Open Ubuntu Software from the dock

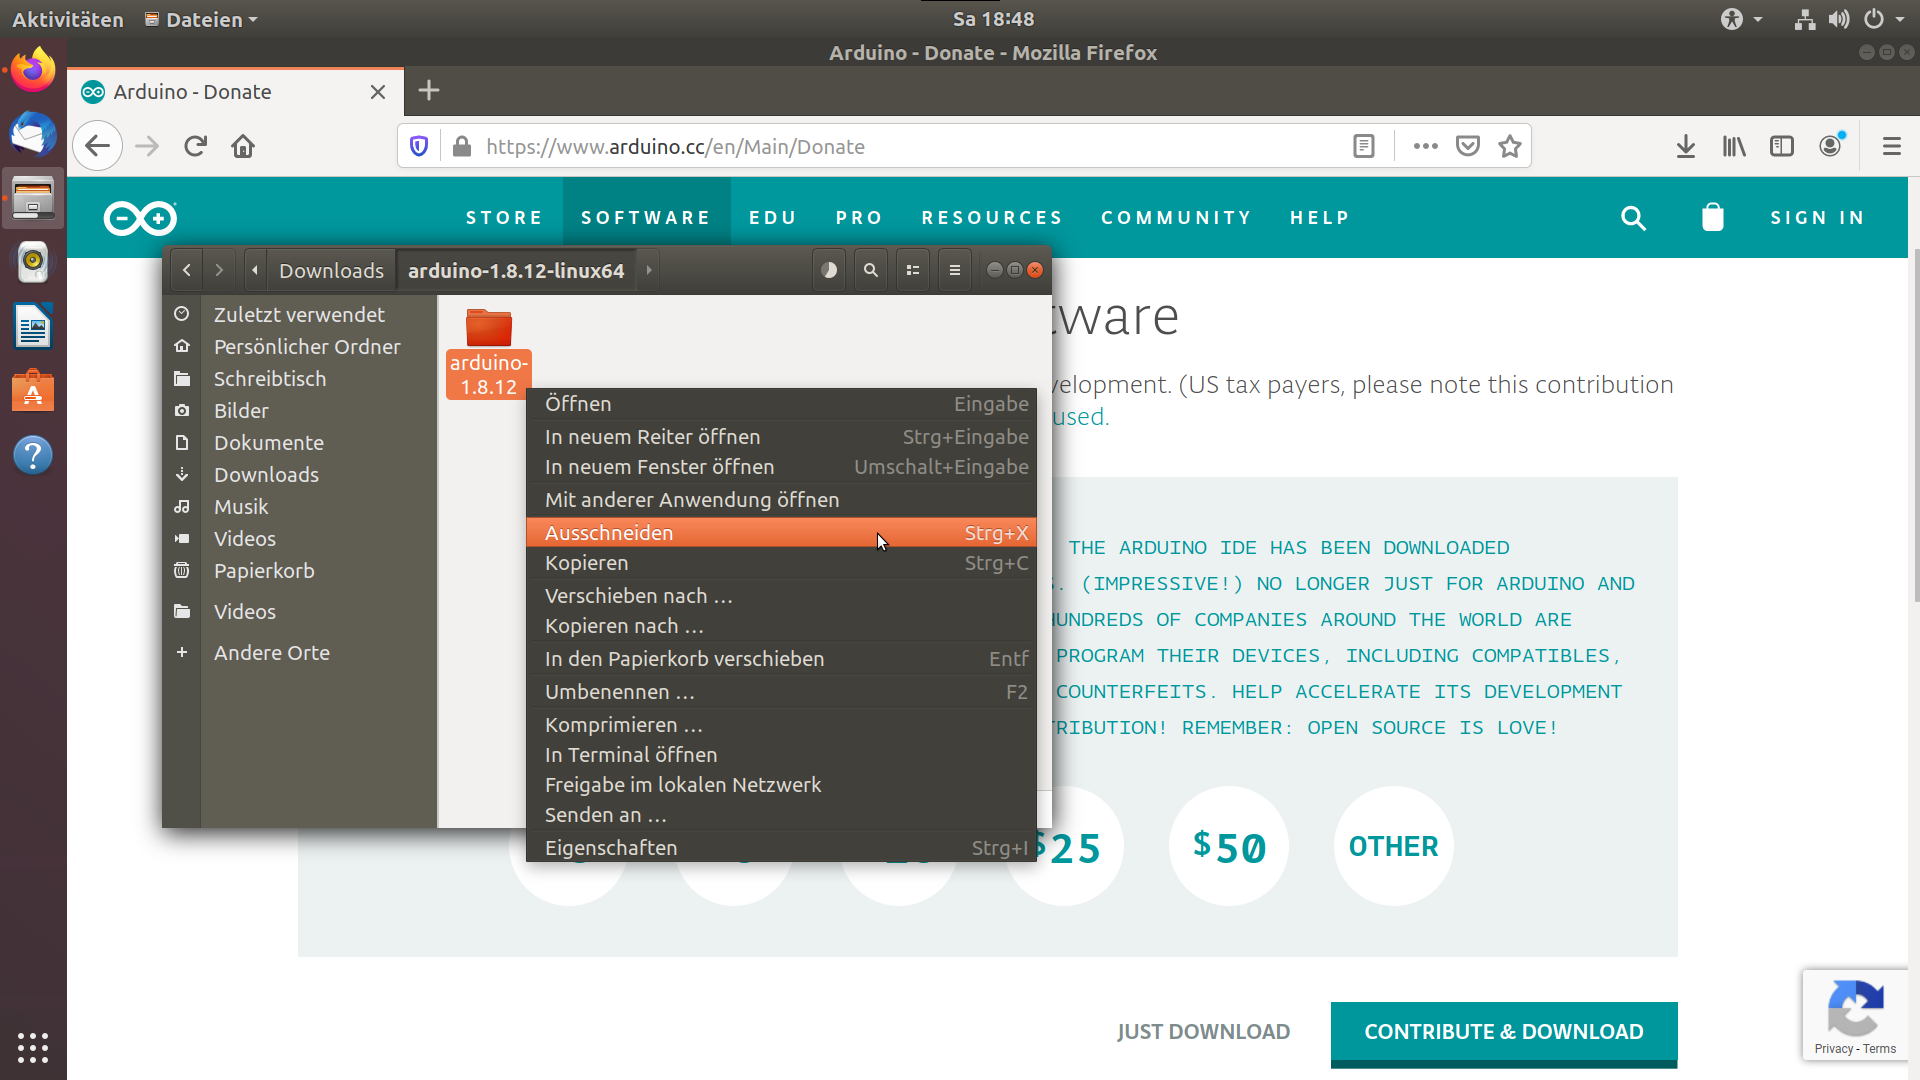tap(33, 390)
